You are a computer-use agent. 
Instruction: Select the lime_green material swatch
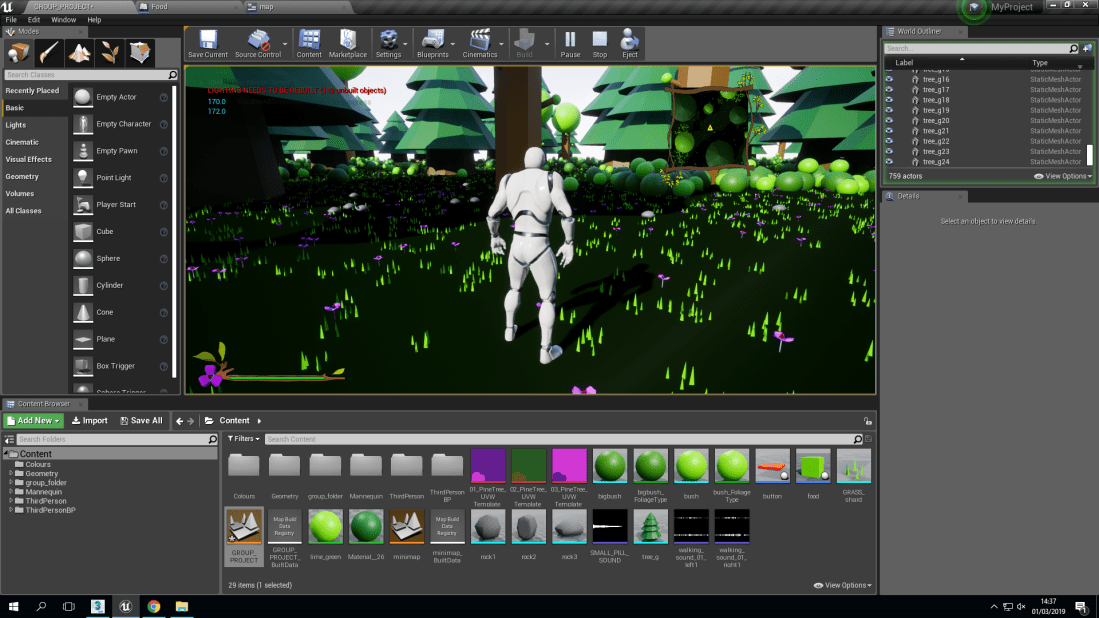[325, 526]
